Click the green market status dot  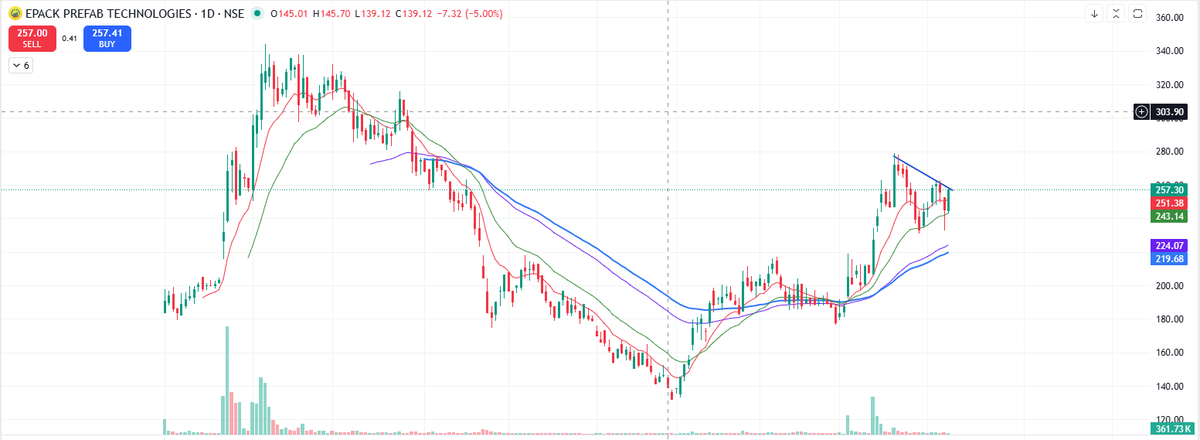pos(258,14)
